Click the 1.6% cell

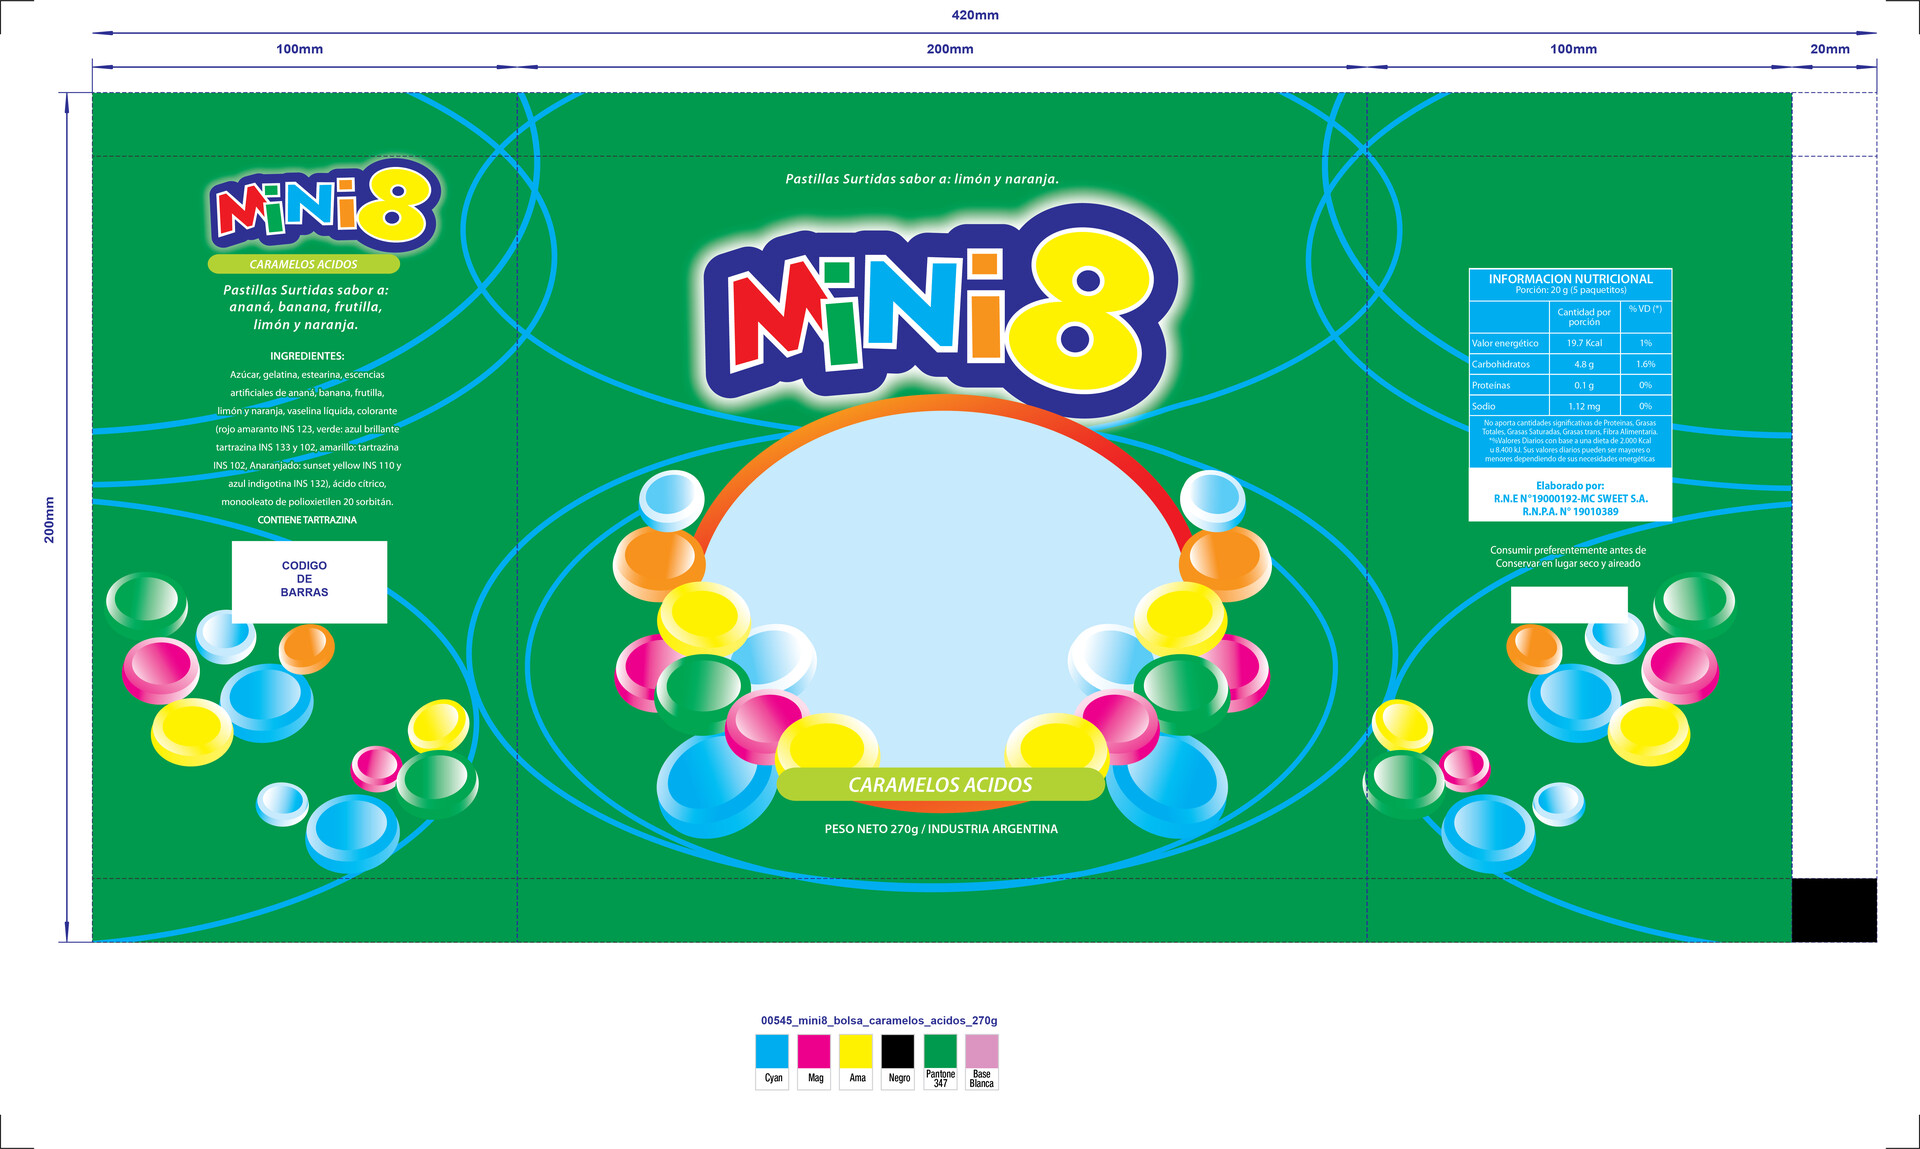(x=1645, y=364)
